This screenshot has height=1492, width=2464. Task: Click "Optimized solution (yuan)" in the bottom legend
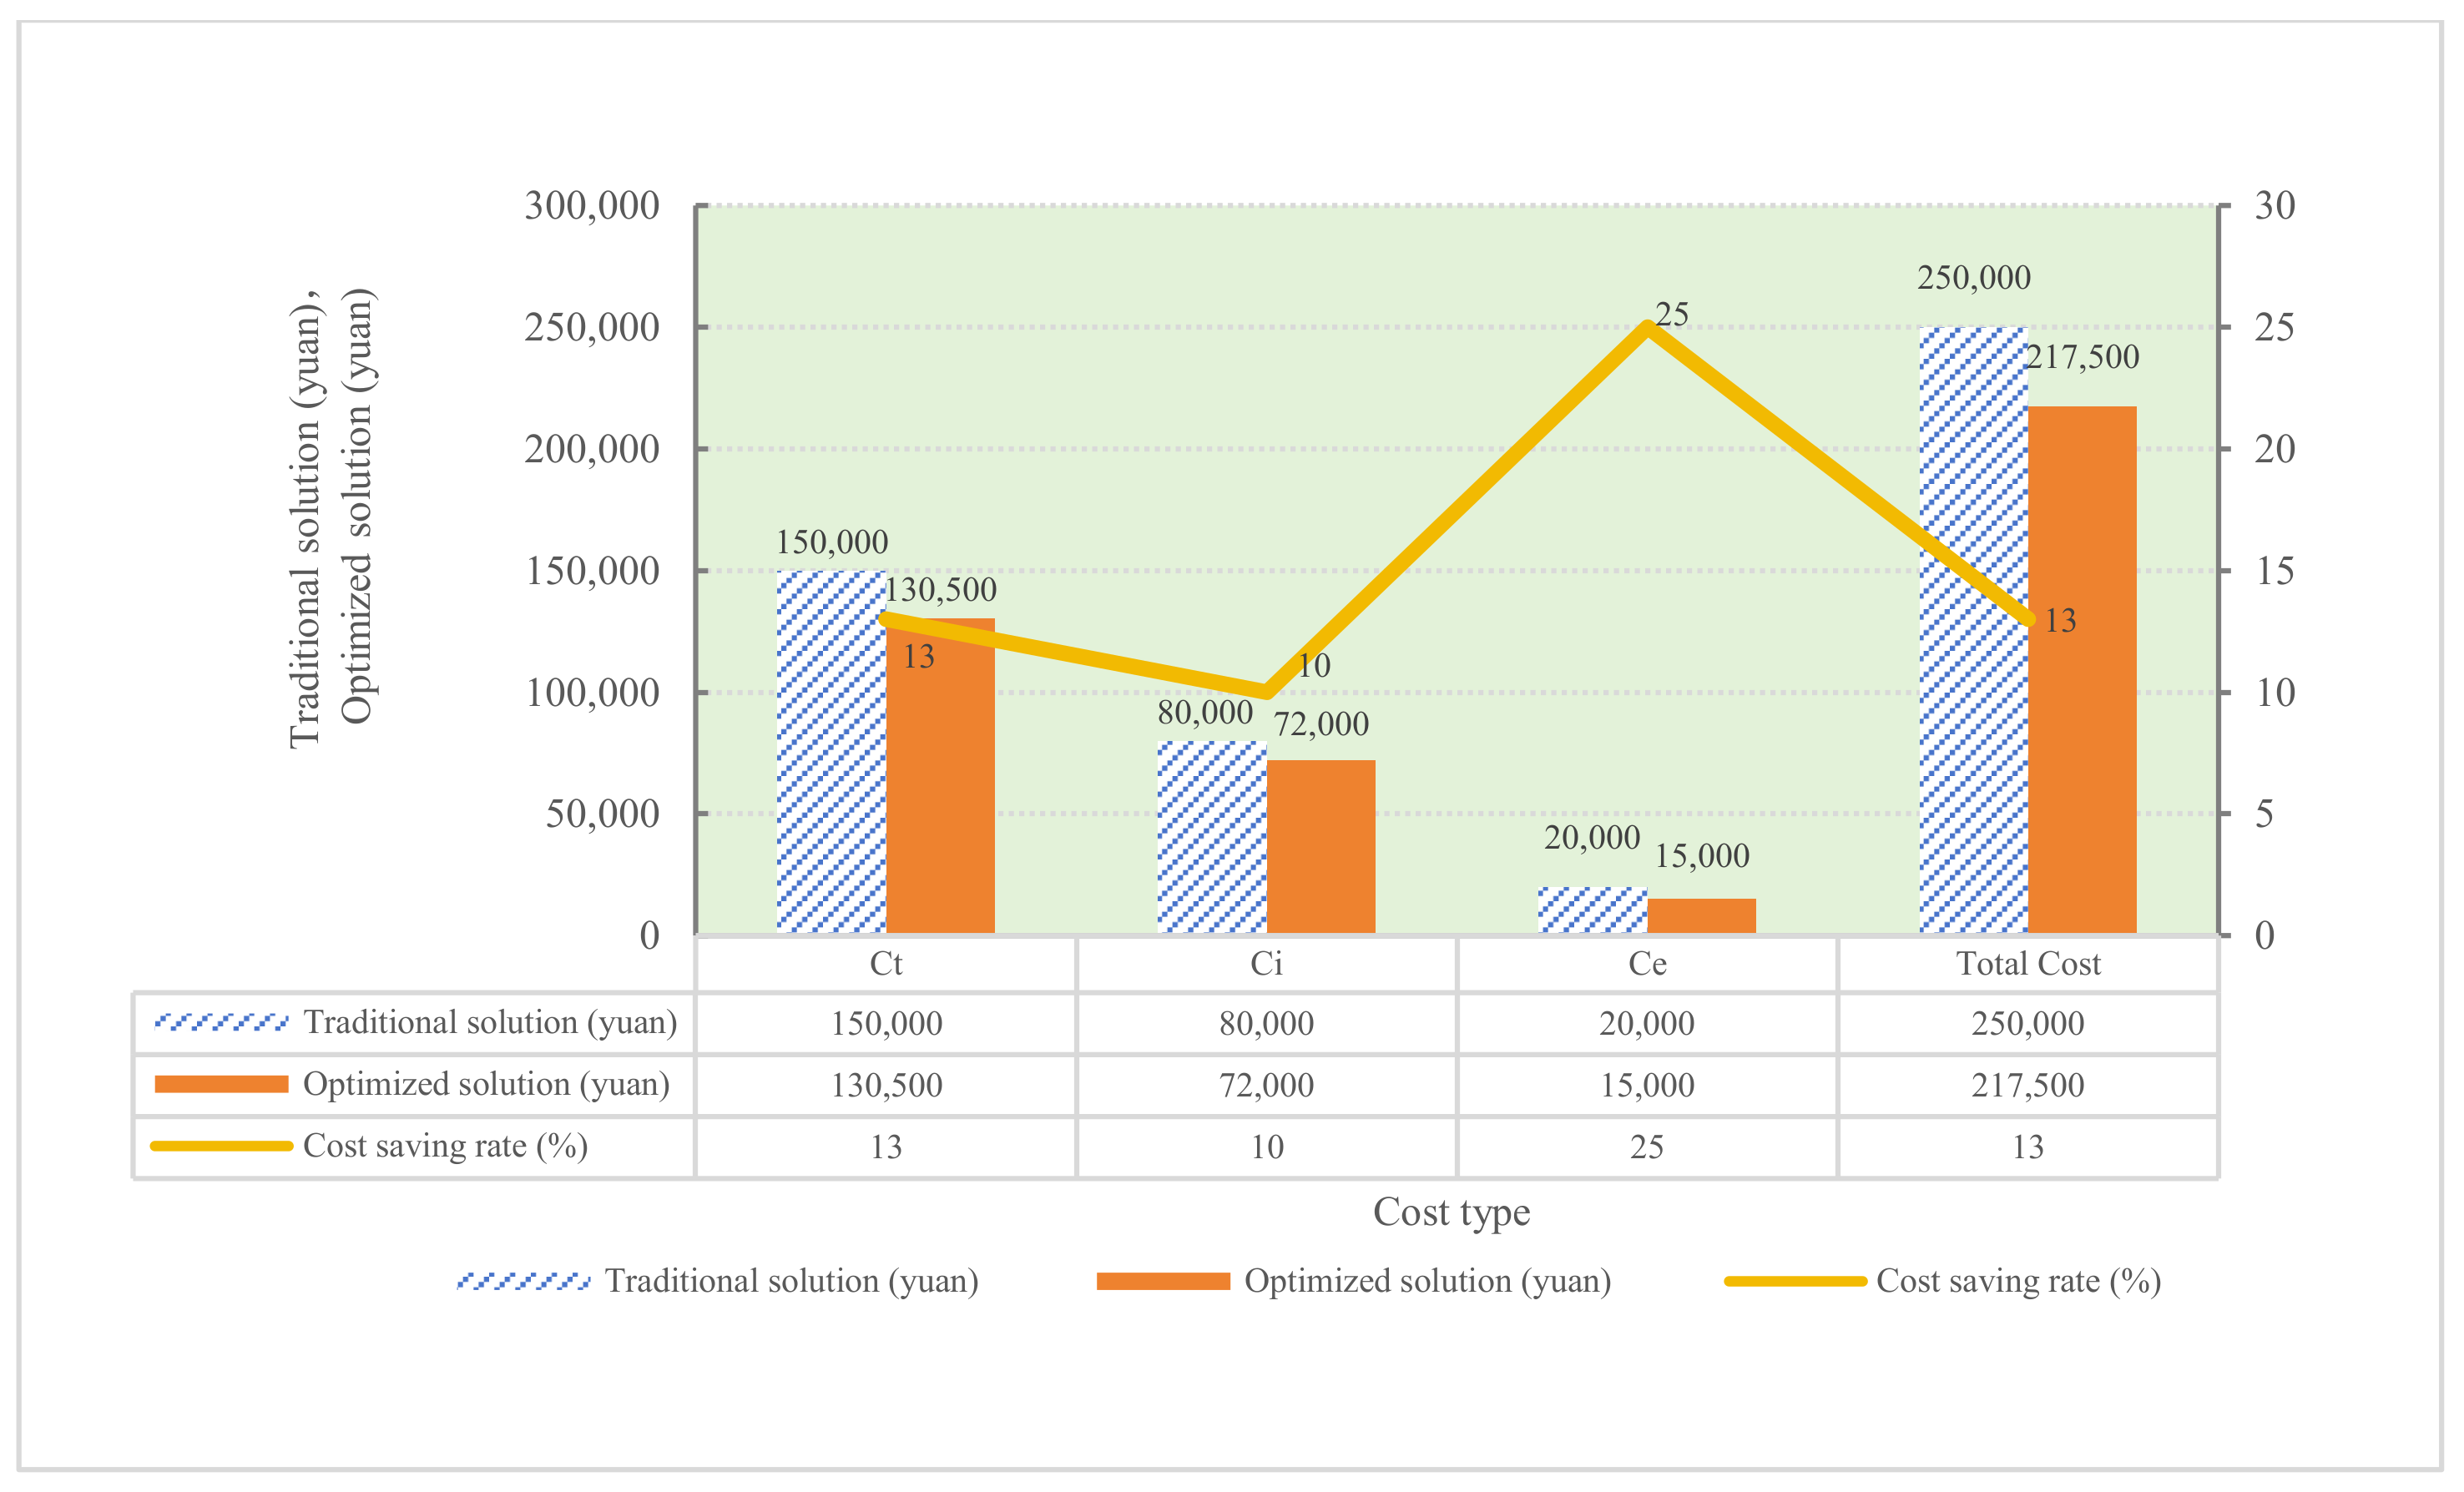(1427, 1281)
